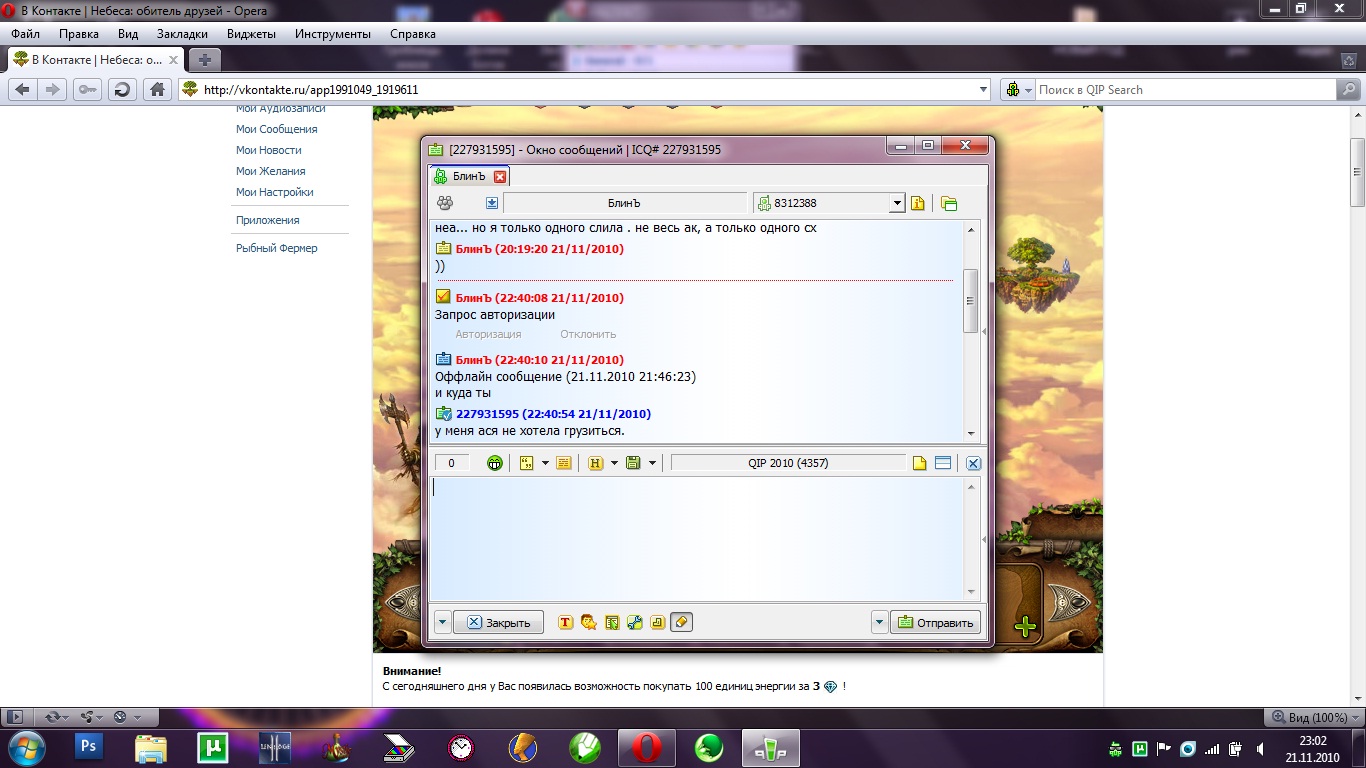Screen dimensions: 1366x768
Task: Click the green floppy save icon in QIP
Action: pyautogui.click(x=633, y=463)
